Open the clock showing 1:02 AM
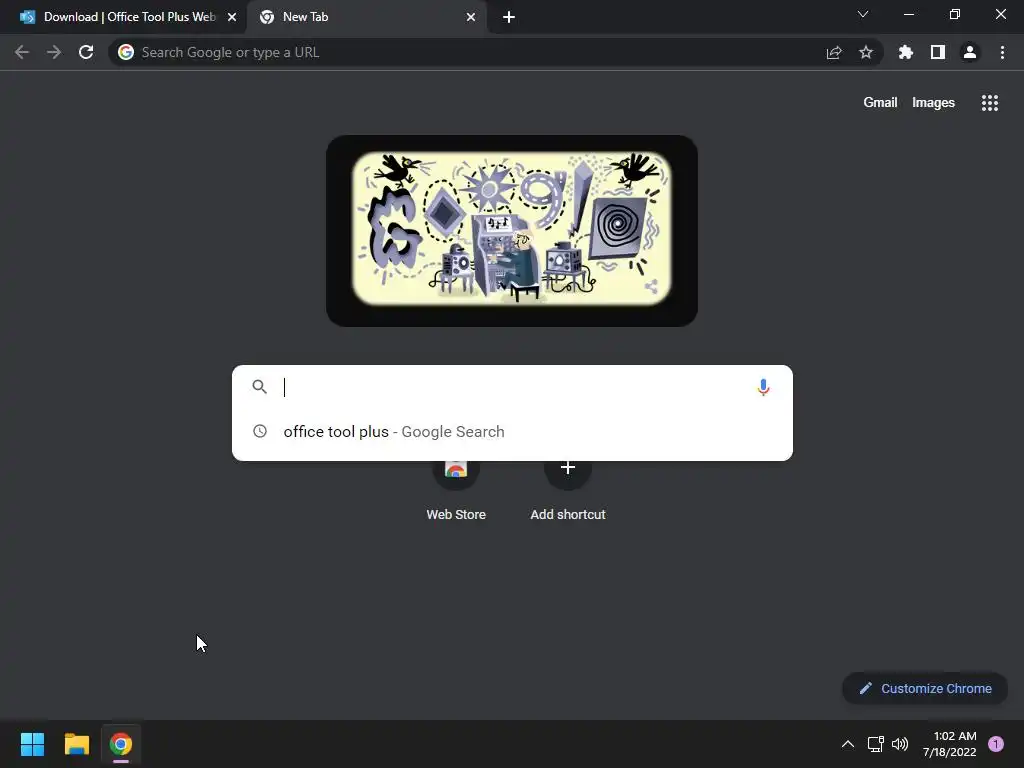 (950, 744)
